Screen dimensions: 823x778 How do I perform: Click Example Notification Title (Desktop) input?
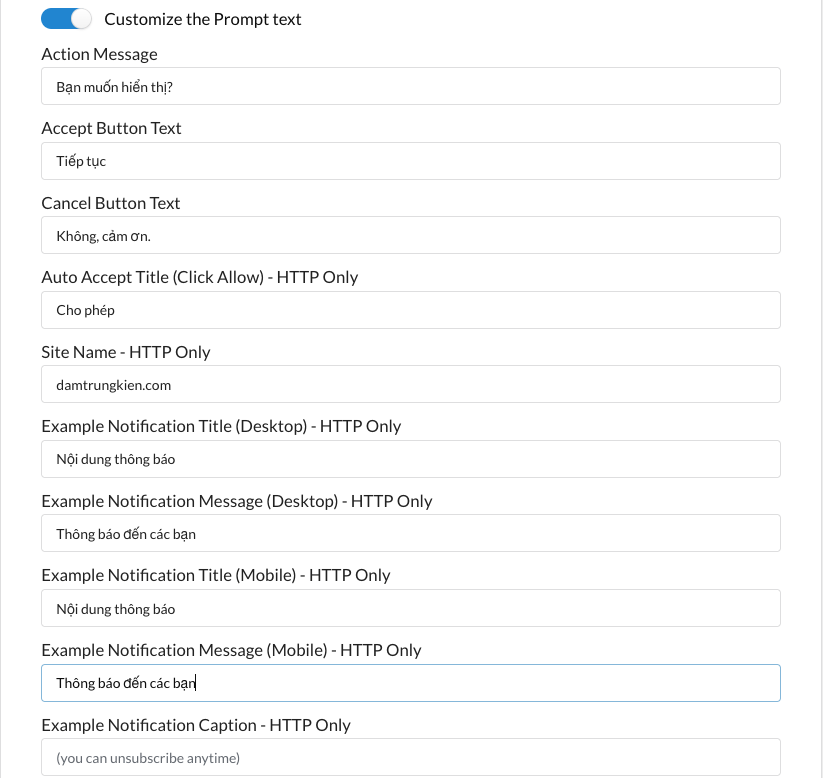(x=410, y=459)
